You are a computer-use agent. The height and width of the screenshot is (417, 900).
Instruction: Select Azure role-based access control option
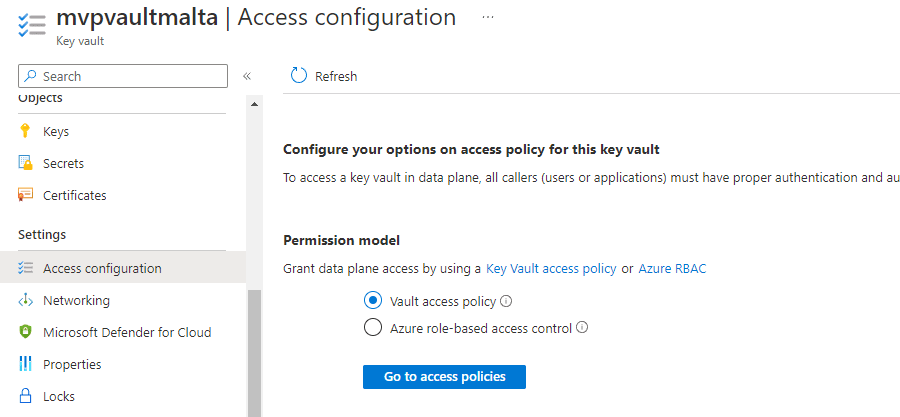tap(373, 327)
